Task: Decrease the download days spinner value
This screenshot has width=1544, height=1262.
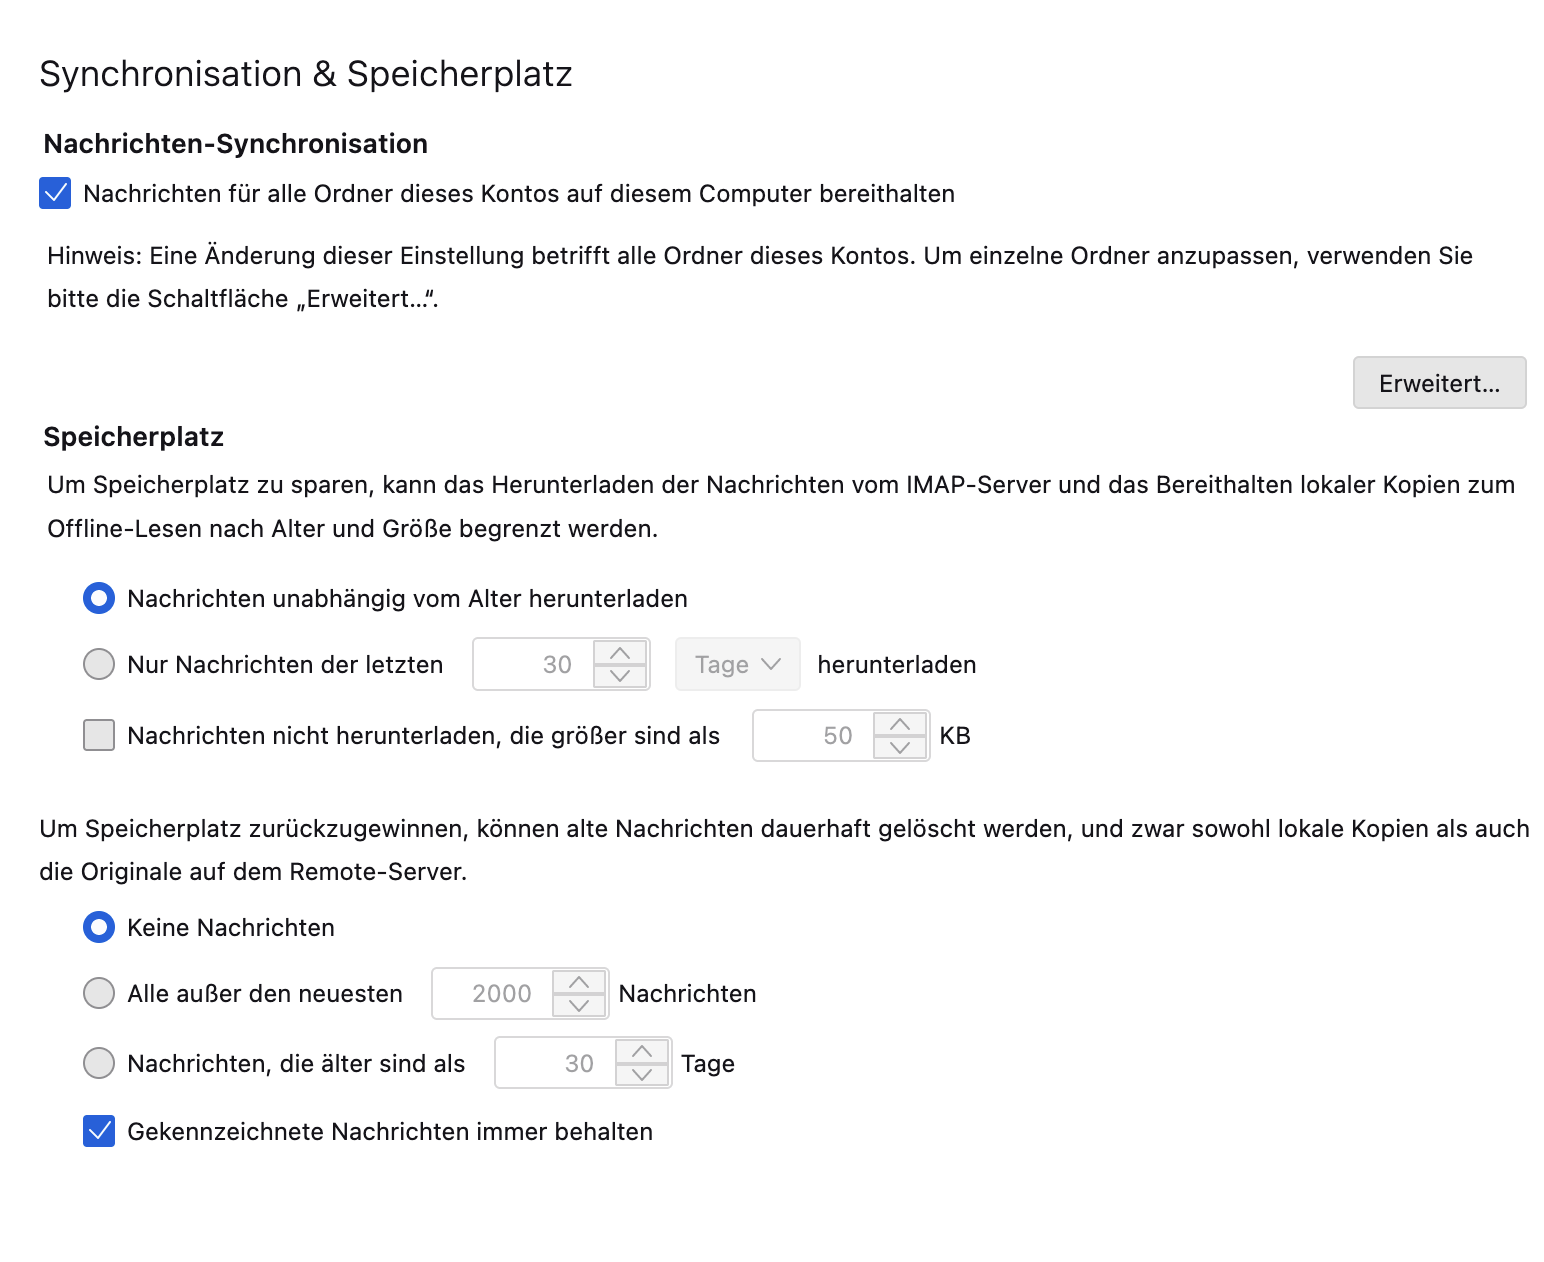Action: click(620, 676)
